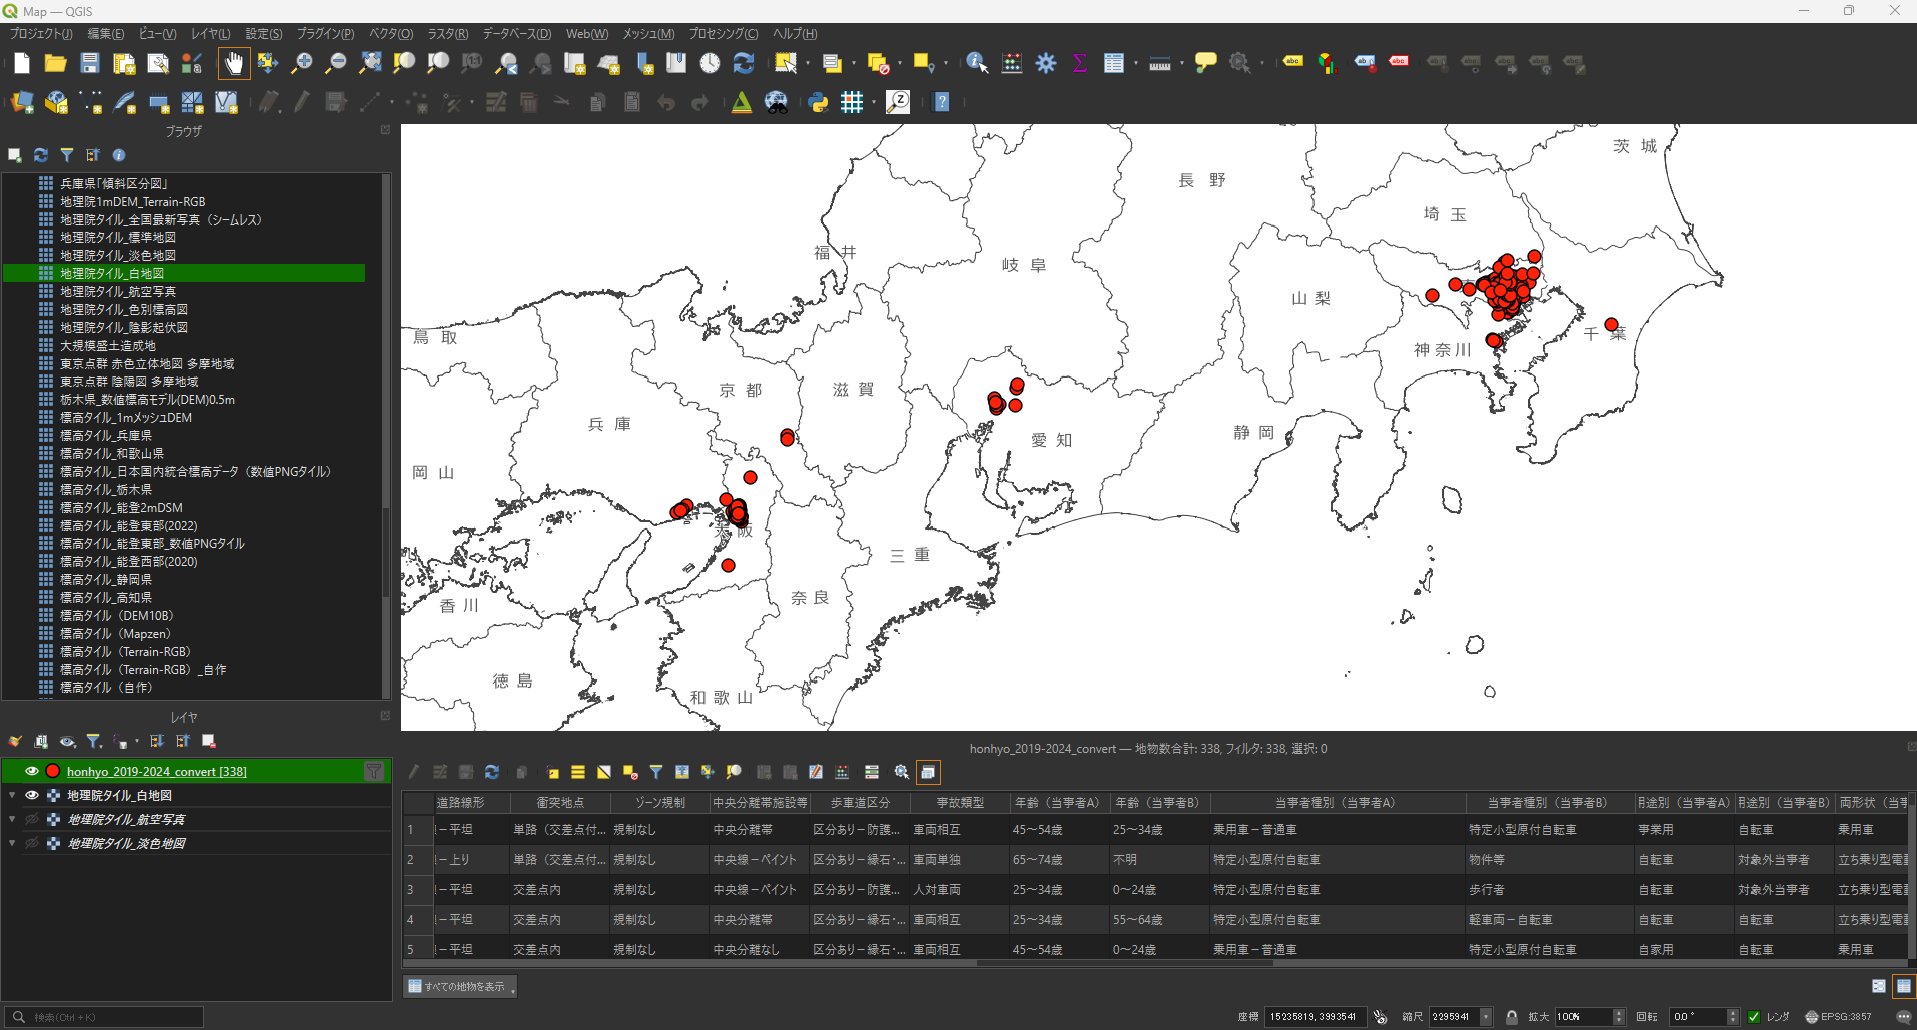Select the Pan Map hand tool
The image size is (1917, 1030).
click(233, 64)
